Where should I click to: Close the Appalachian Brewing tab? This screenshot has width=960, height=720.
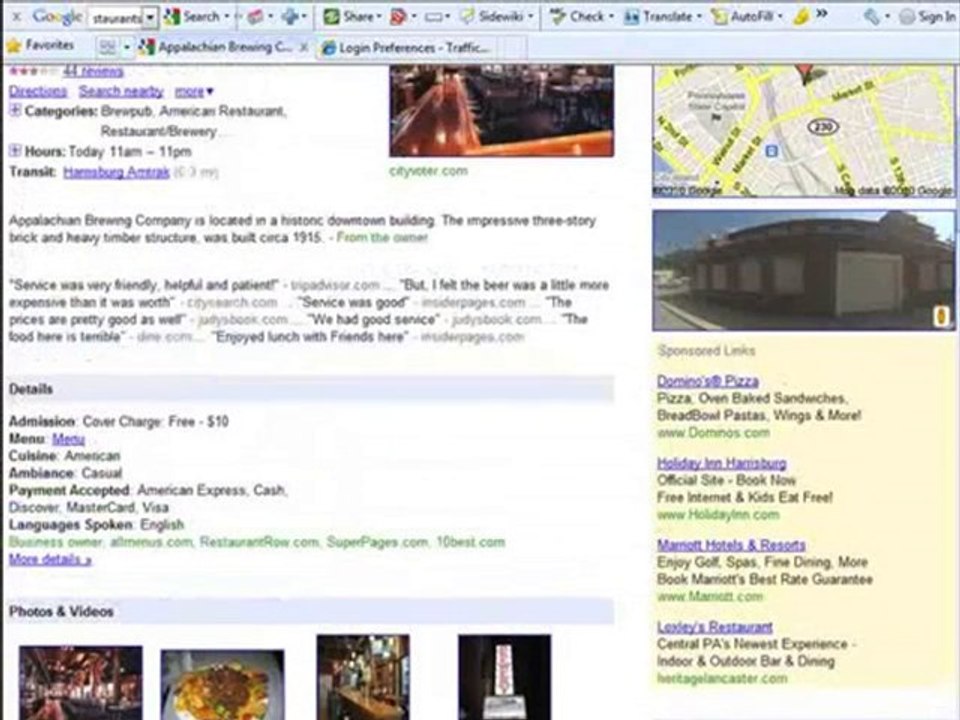tap(303, 47)
